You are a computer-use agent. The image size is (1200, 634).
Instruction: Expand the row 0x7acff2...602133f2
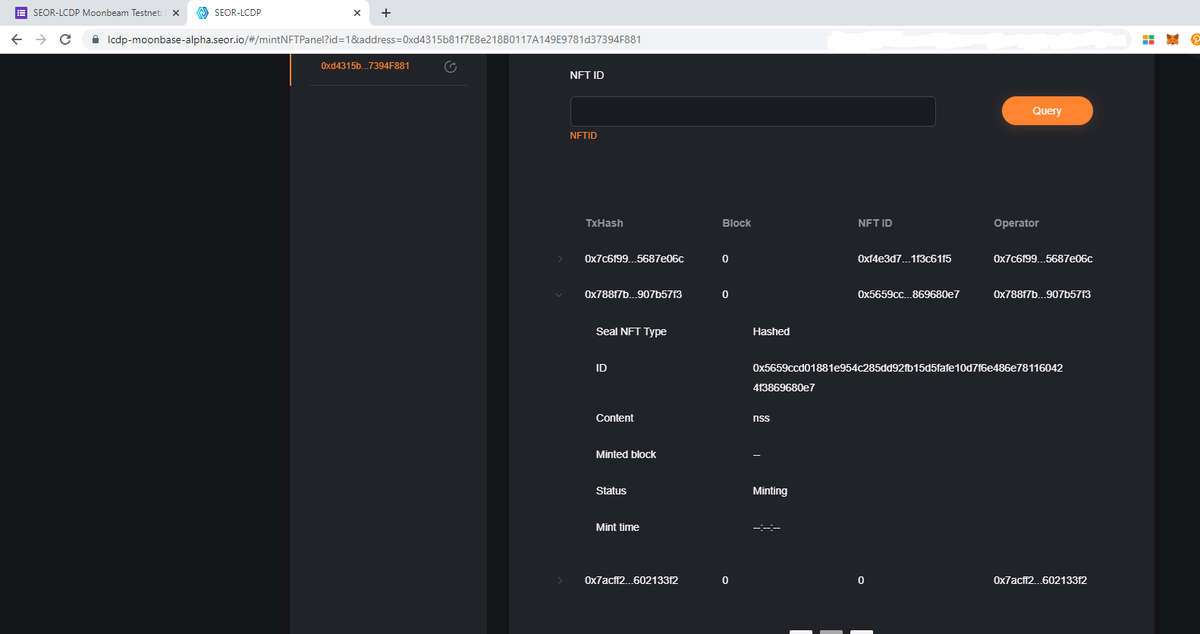pyautogui.click(x=561, y=580)
